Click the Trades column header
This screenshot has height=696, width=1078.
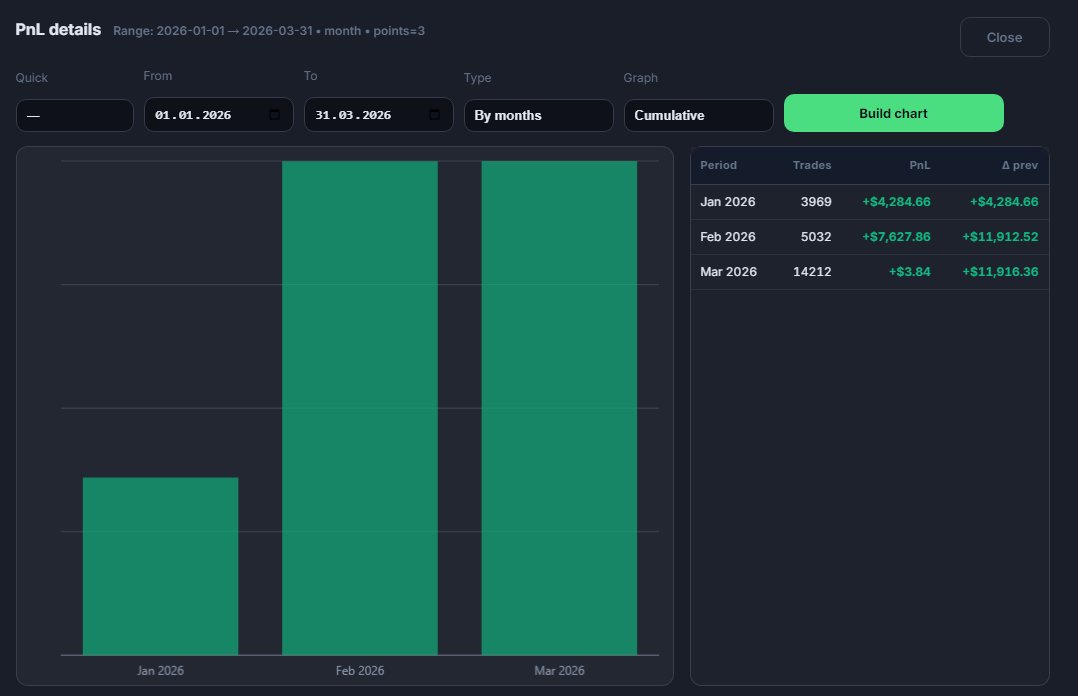[x=812, y=165]
